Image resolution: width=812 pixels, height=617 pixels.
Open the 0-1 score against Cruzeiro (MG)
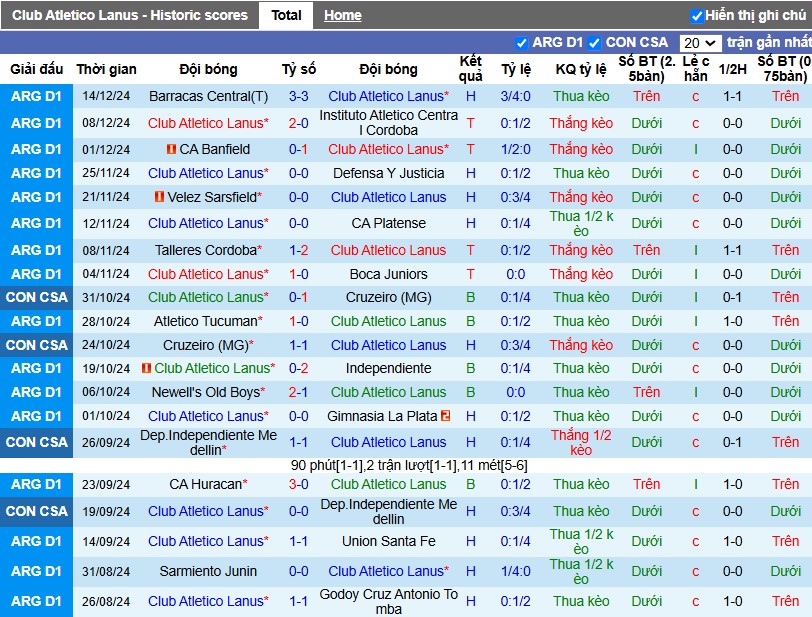click(x=299, y=297)
